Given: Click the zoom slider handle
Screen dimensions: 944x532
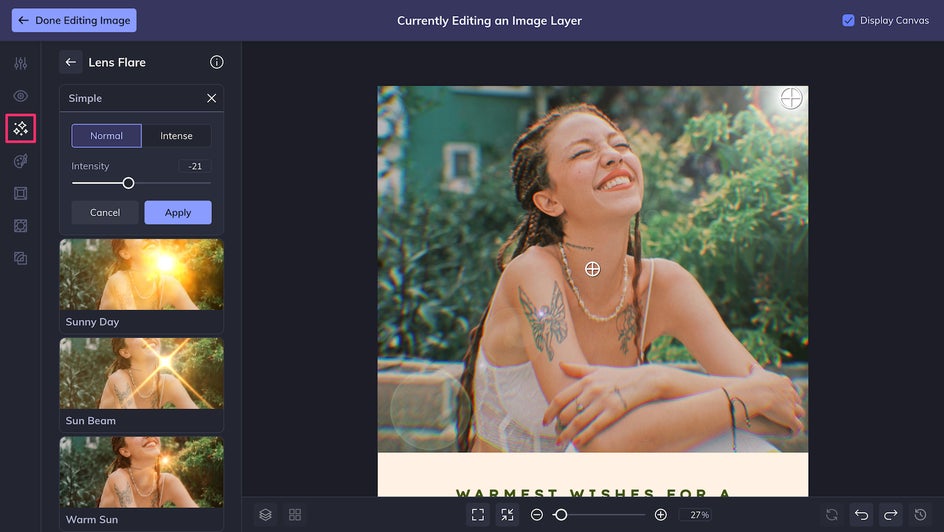Looking at the screenshot, I should click(x=560, y=515).
